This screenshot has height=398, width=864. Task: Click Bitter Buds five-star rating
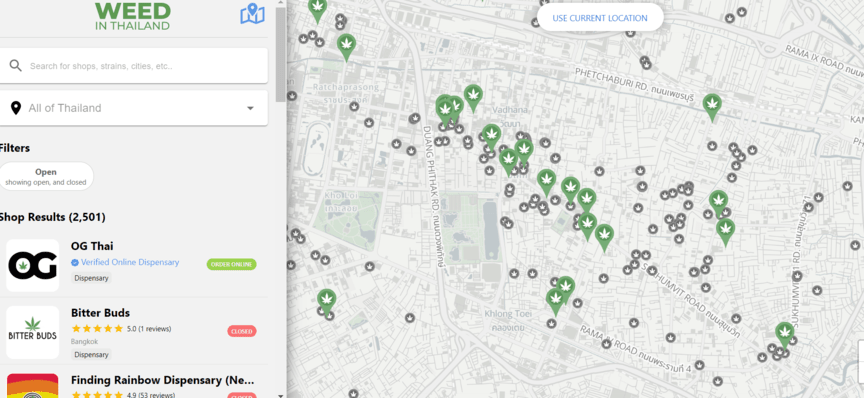97,329
